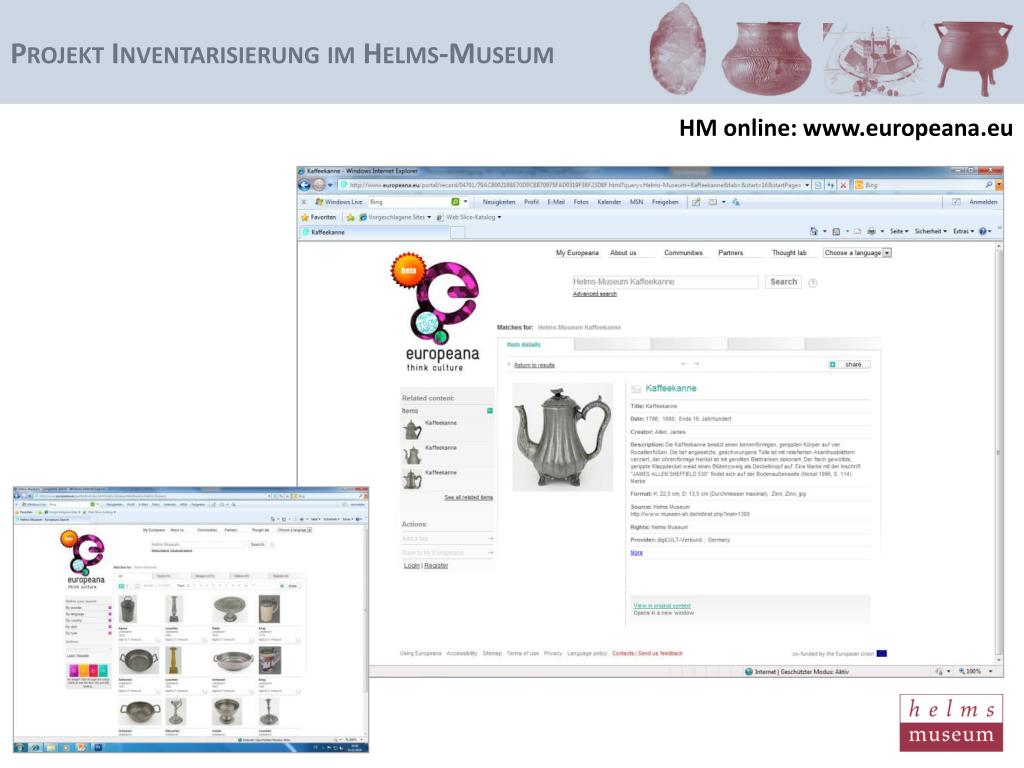Click E-Mail in Windows Live toolbar

[x=556, y=202]
